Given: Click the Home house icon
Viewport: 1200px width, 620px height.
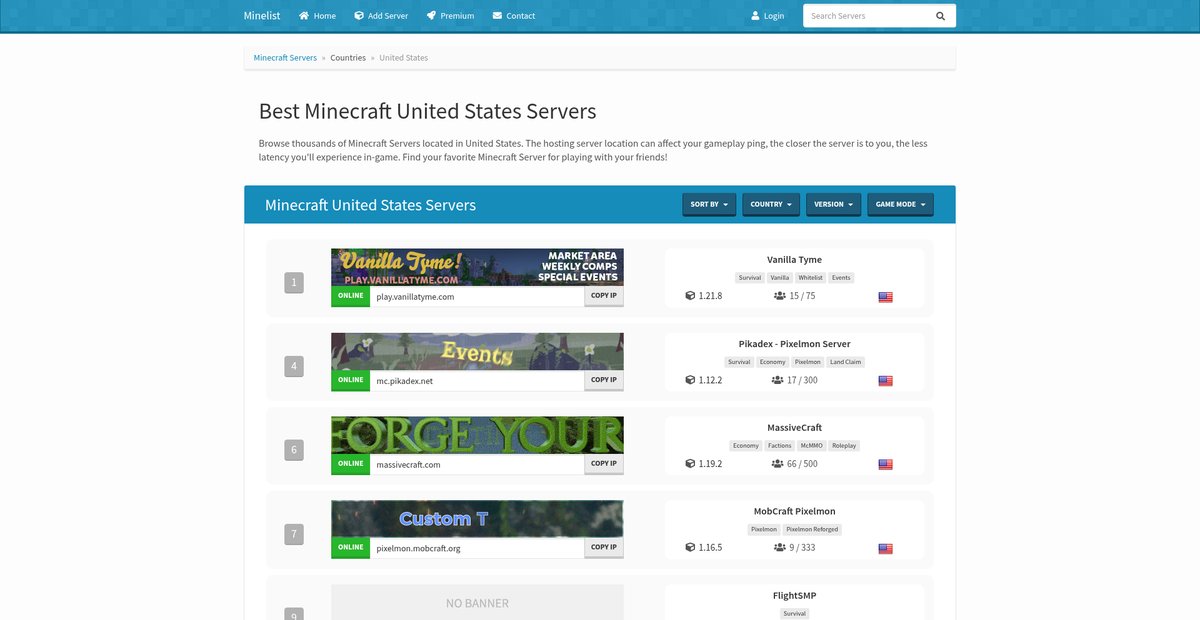Looking at the screenshot, I should (304, 16).
